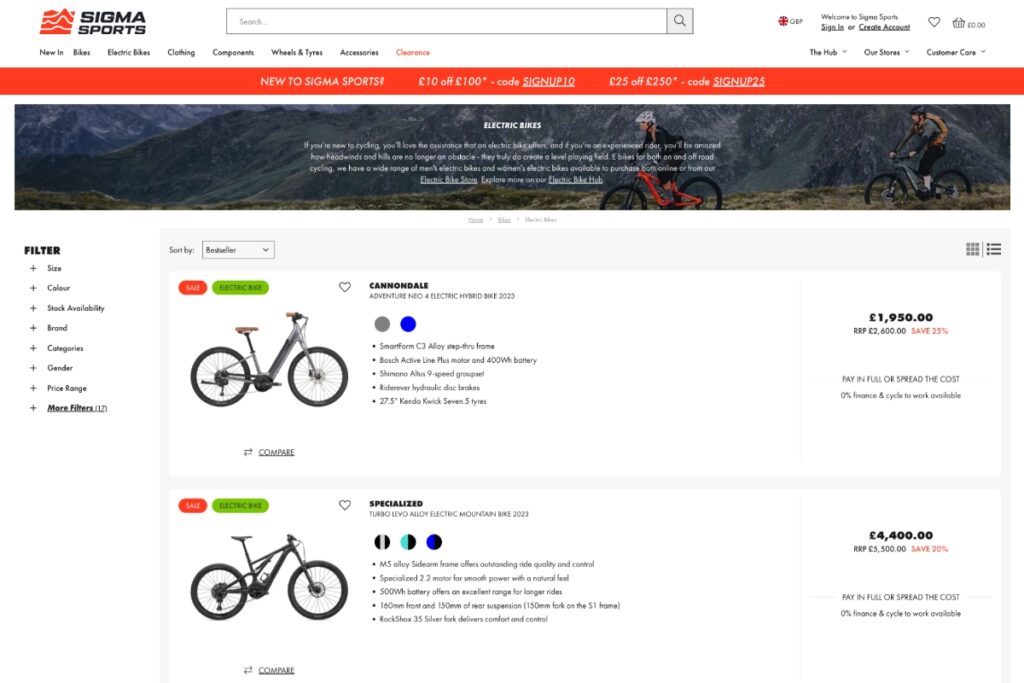Image resolution: width=1024 pixels, height=683 pixels.
Task: Click the £1,950.00 price
Action: coord(901,317)
